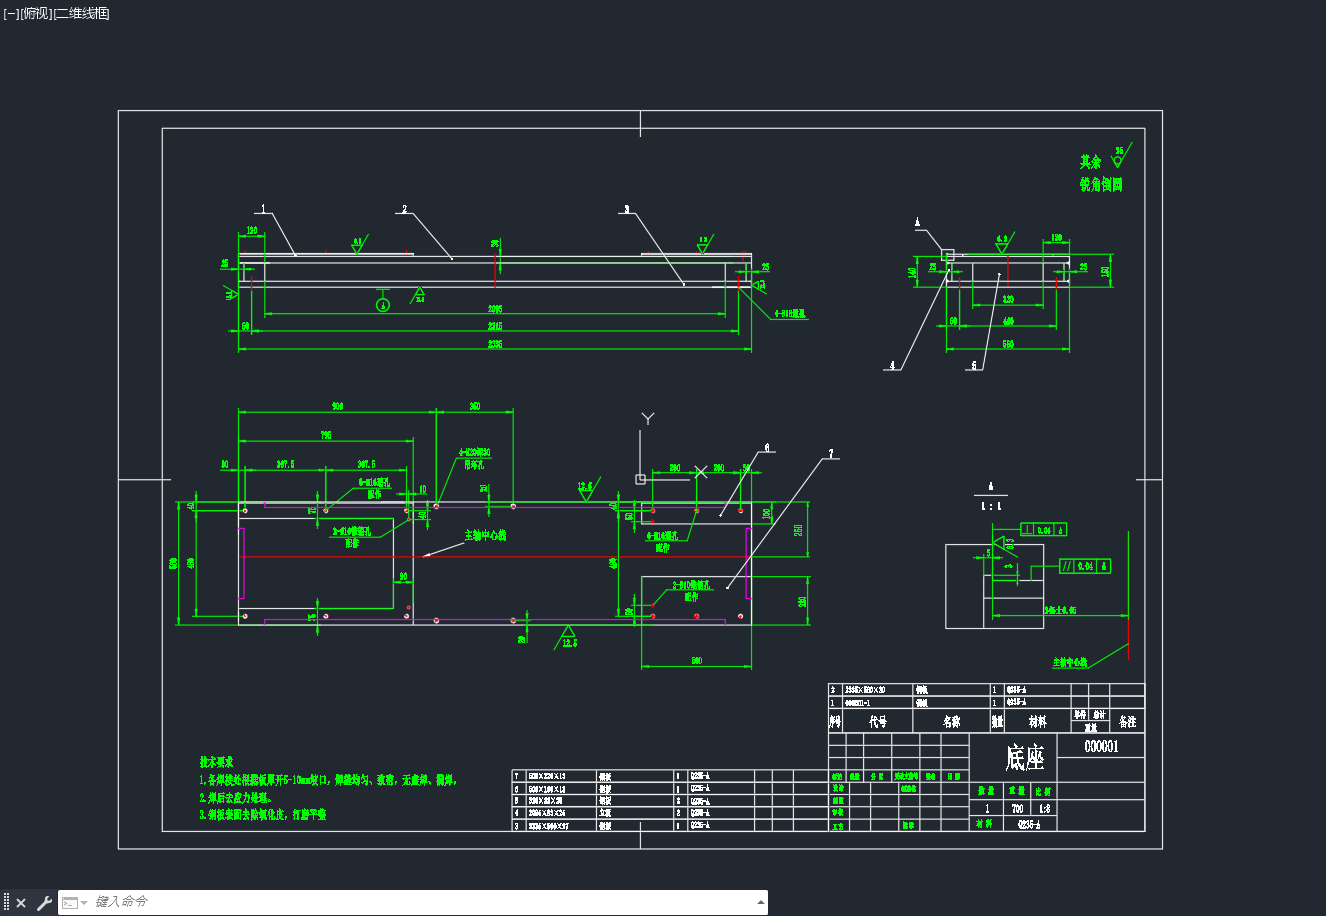Open the [-] viewport controls menu
1326x916 pixels.
click(11, 13)
